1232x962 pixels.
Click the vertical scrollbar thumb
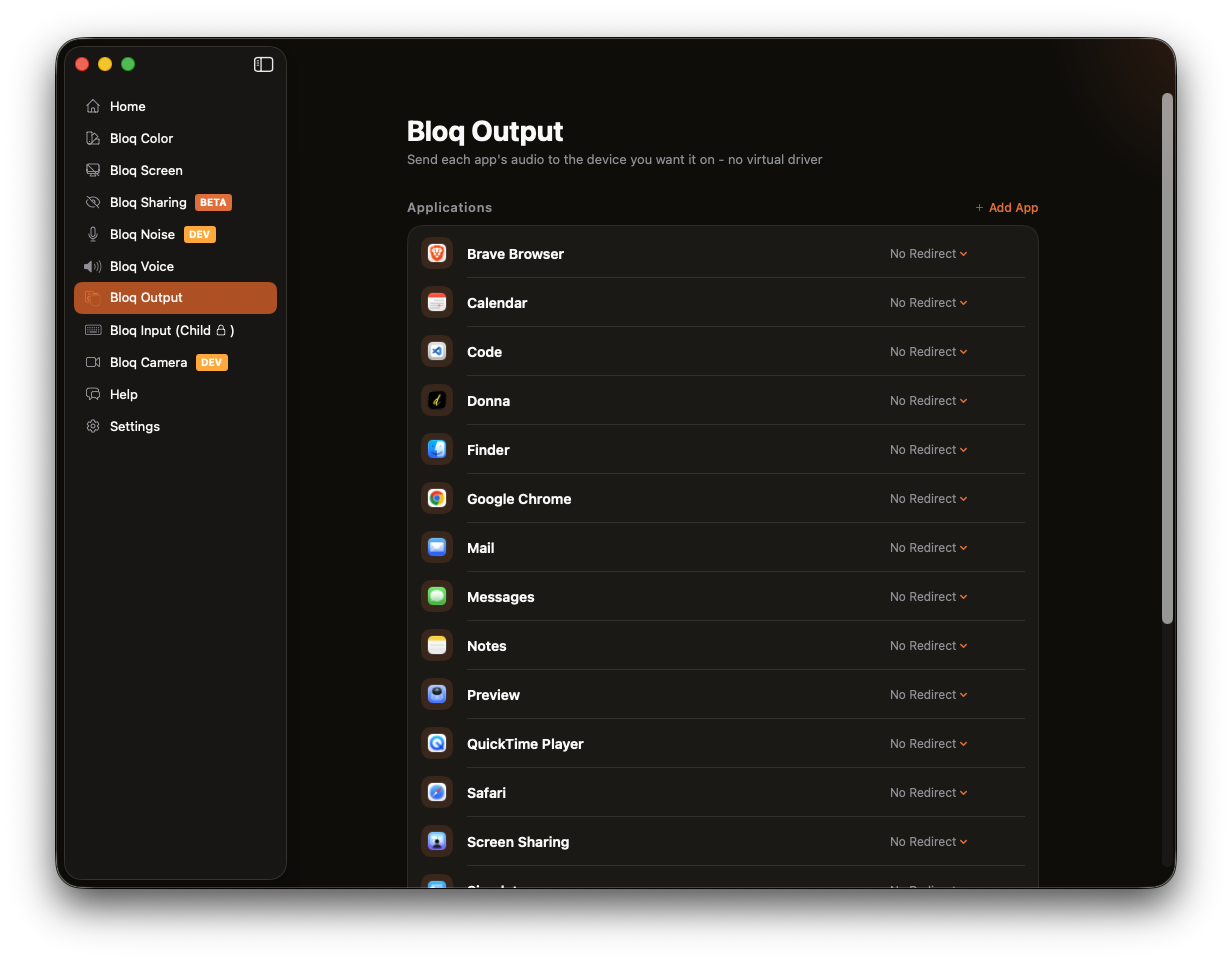[x=1167, y=358]
